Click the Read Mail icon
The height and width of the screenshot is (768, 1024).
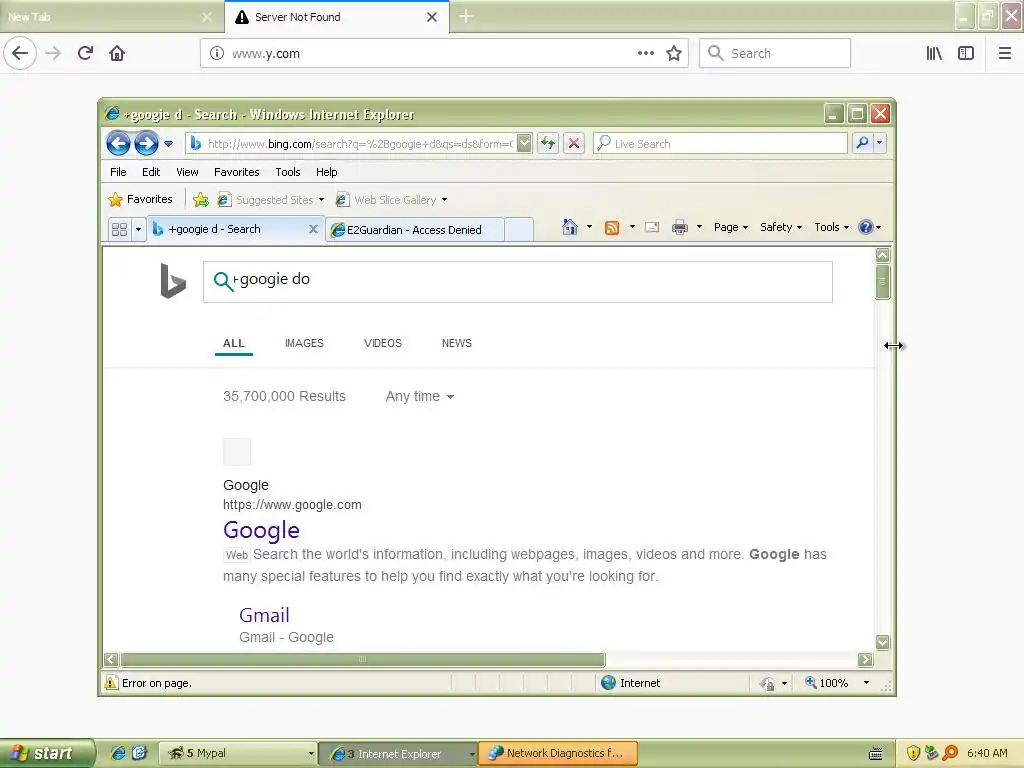click(x=652, y=227)
